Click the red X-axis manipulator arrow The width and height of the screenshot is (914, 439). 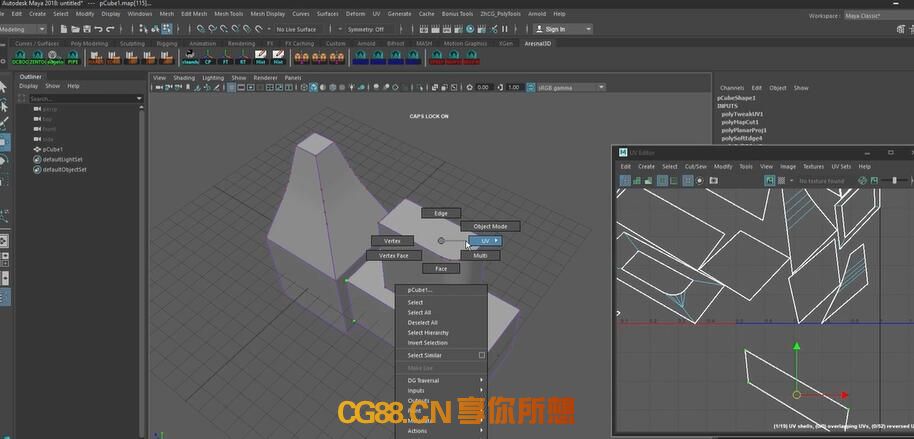845,395
